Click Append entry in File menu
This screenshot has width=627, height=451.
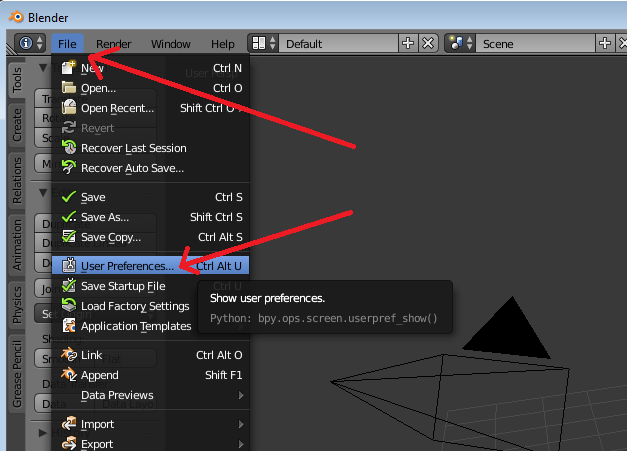pyautogui.click(x=151, y=375)
